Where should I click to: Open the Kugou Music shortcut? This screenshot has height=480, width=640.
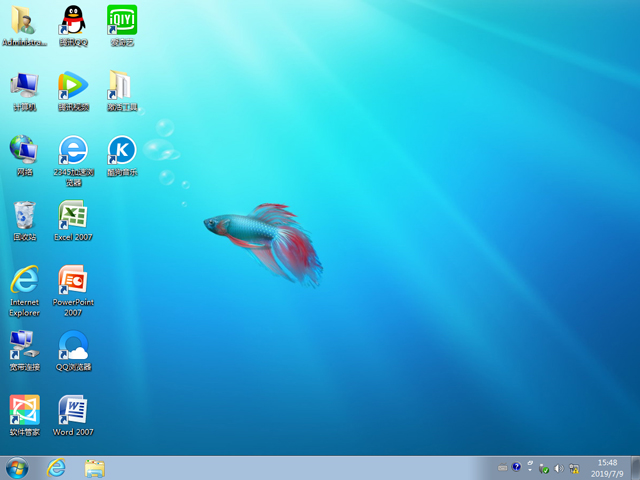[121, 150]
